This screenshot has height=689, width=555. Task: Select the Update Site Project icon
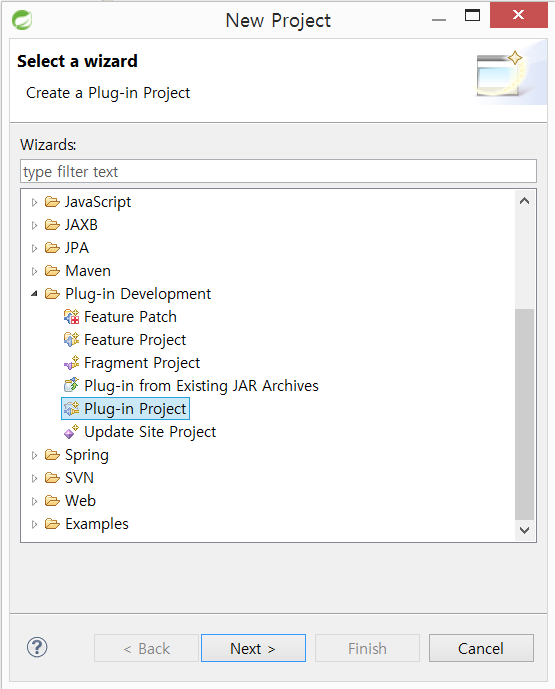[72, 432]
